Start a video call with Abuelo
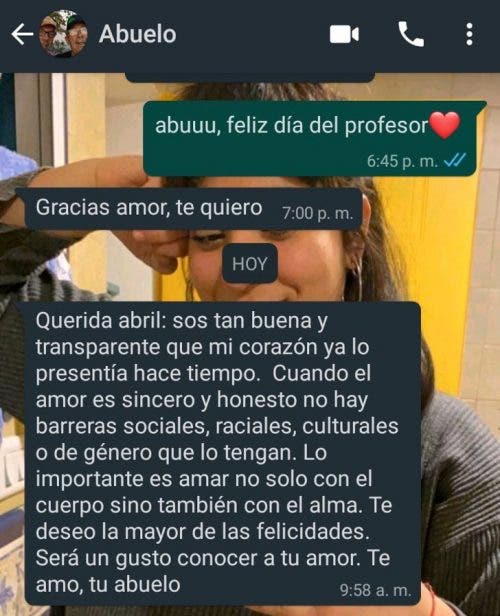This screenshot has height=616, width=500. tap(344, 34)
